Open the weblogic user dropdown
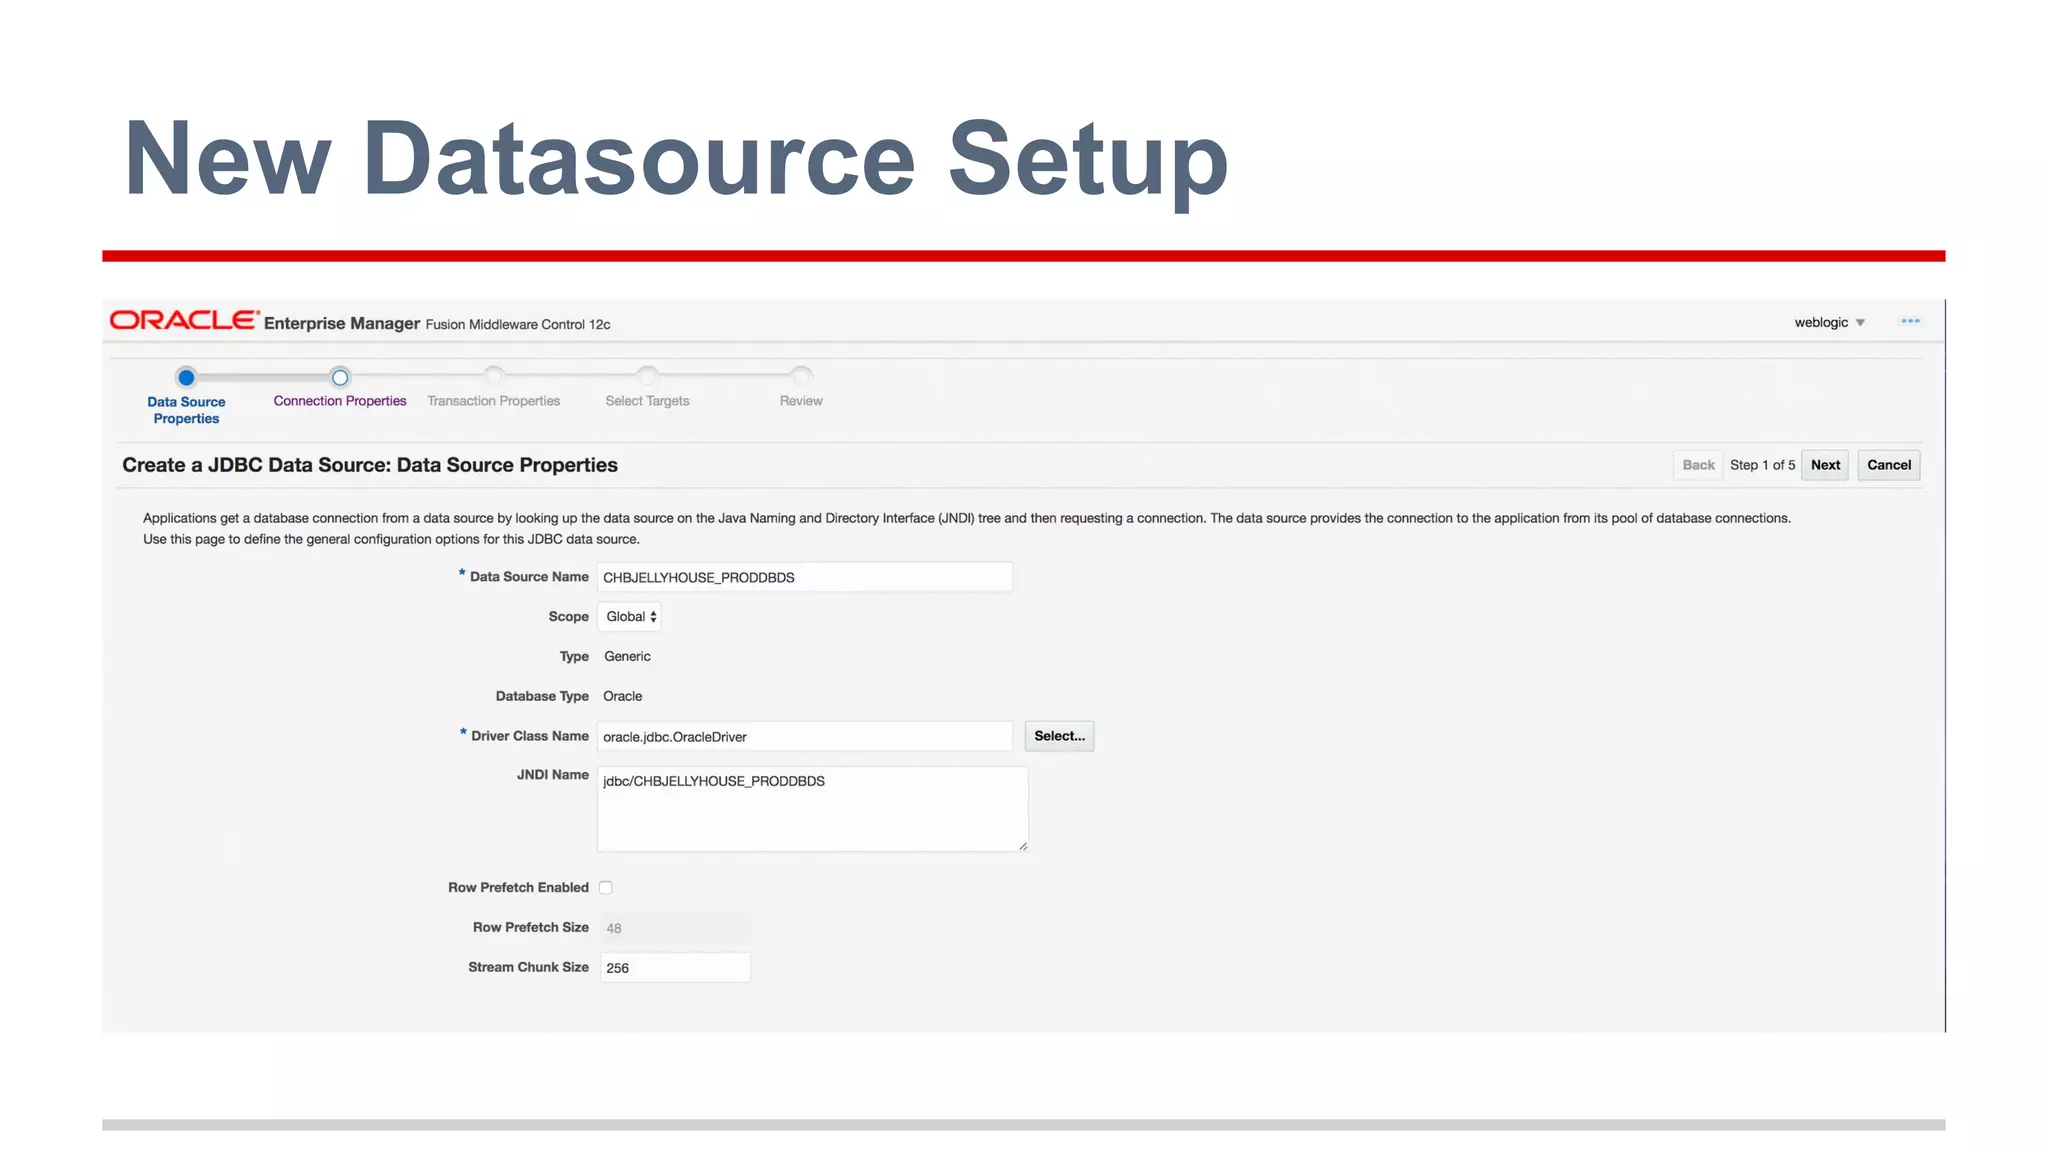Screen dimensions: 2048x1152 (1829, 322)
